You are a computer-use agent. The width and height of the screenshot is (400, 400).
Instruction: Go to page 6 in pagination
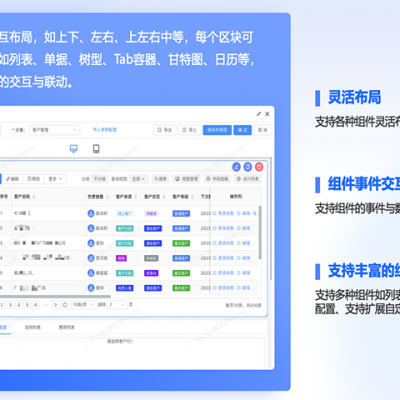click(35, 305)
